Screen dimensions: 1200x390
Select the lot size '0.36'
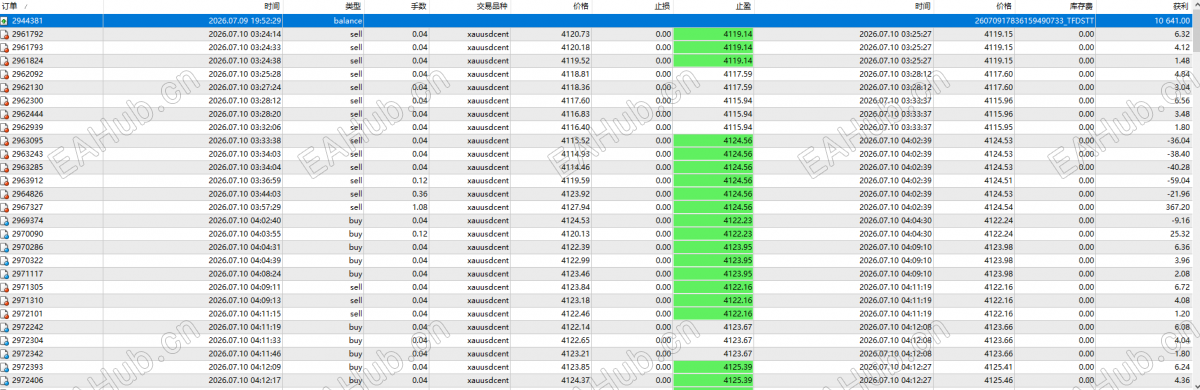point(420,194)
